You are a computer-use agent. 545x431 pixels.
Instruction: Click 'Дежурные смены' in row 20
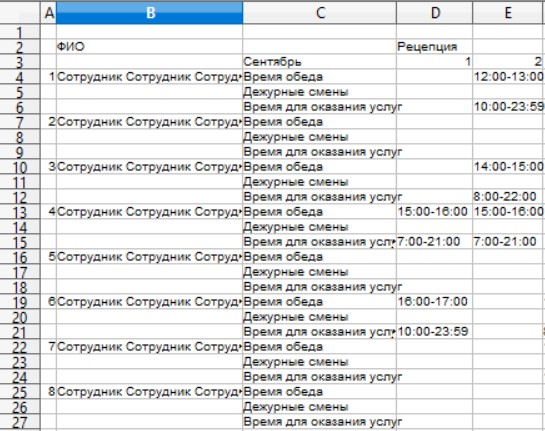[319, 316]
